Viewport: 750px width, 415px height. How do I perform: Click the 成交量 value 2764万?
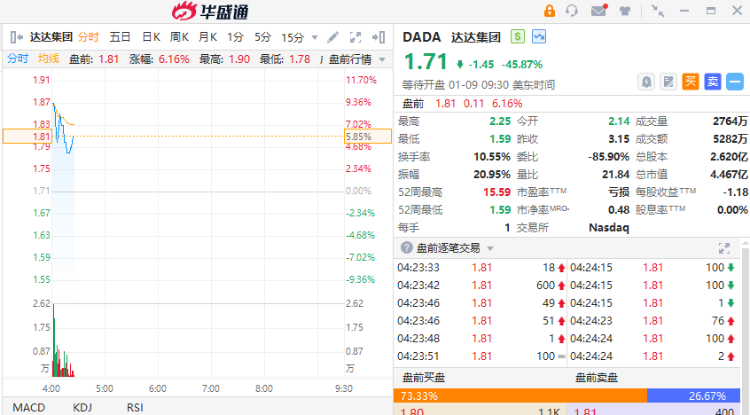[x=730, y=121]
